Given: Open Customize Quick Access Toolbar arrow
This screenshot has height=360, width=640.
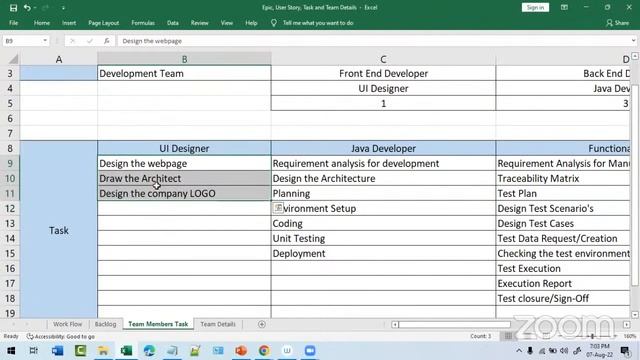Looking at the screenshot, I should [x=63, y=8].
